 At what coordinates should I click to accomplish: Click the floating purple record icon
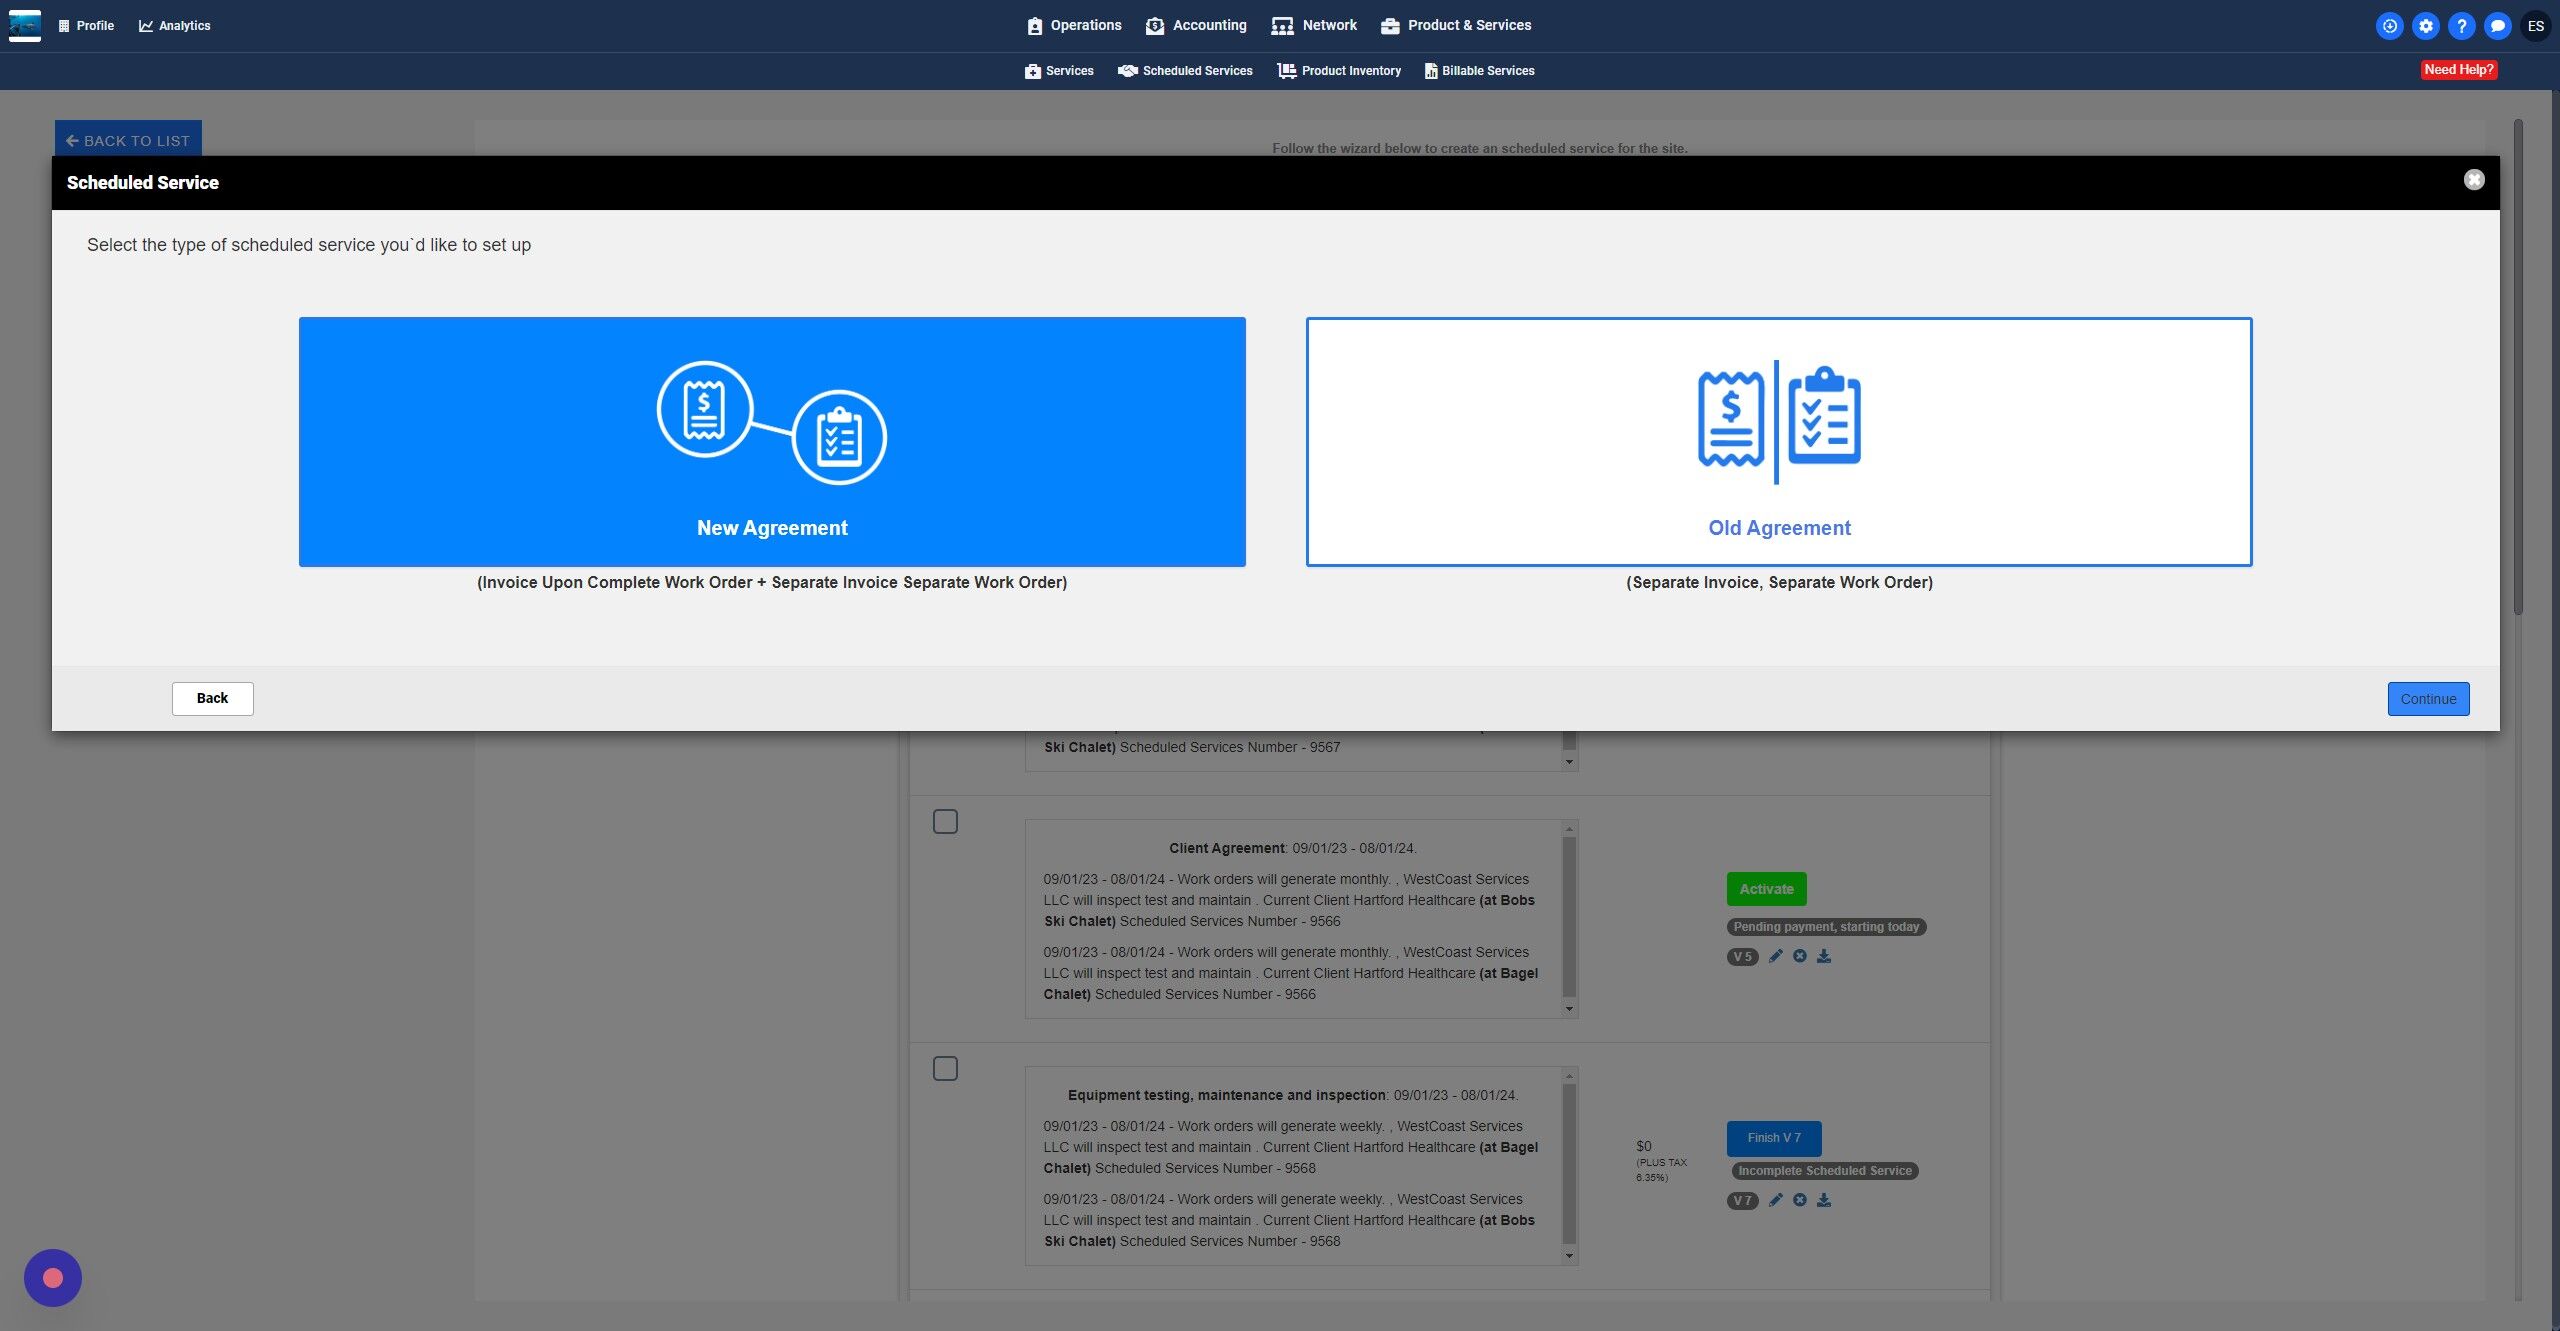click(53, 1278)
